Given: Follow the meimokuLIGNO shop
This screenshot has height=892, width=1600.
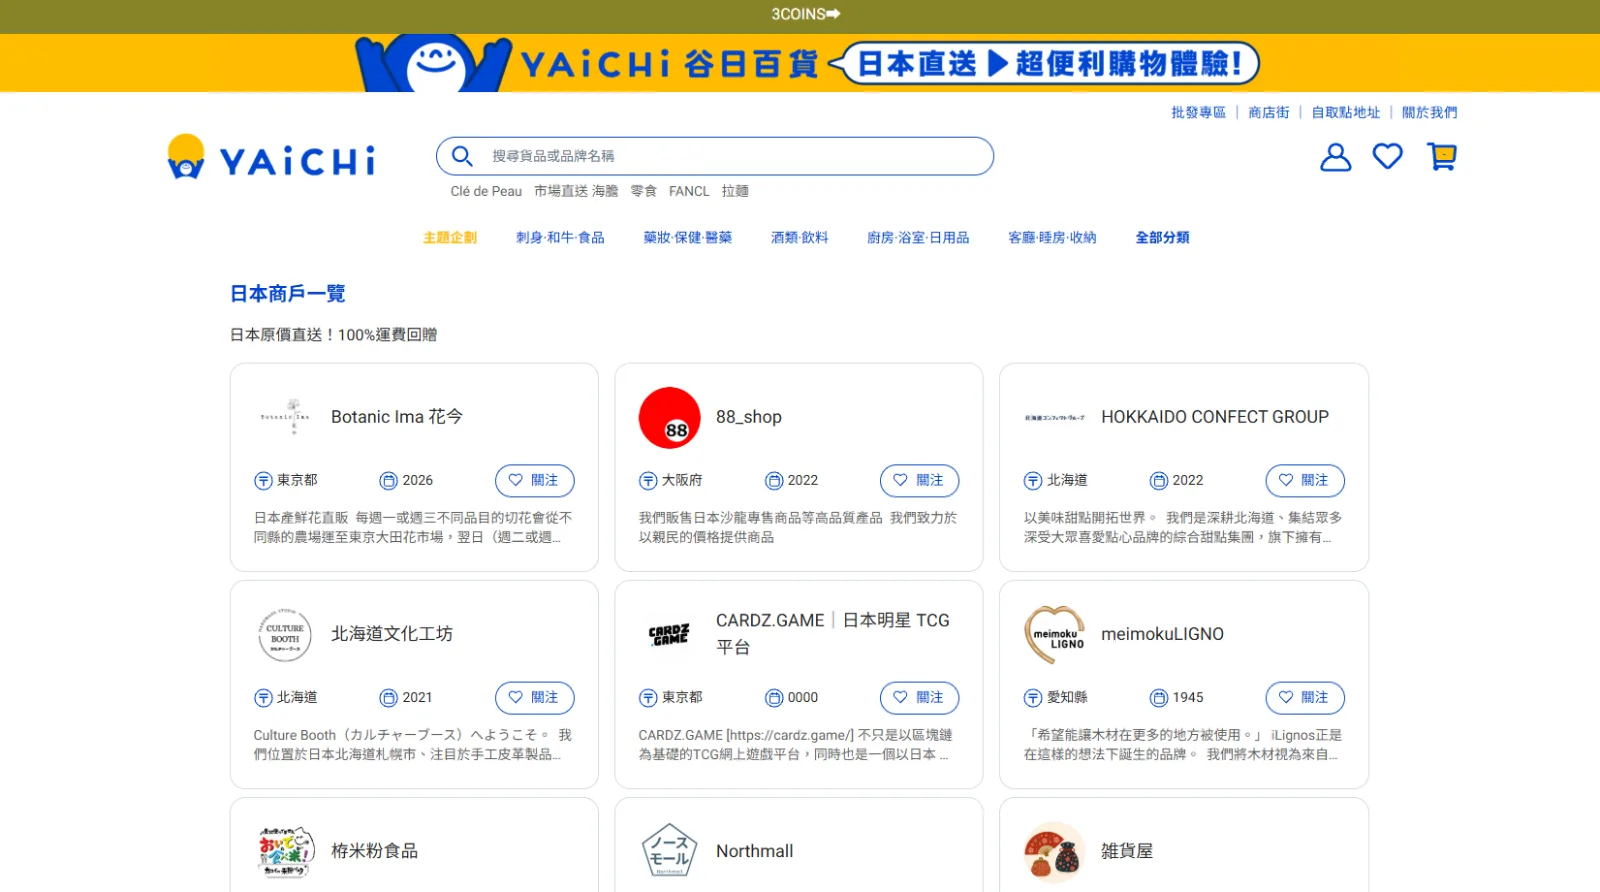Looking at the screenshot, I should pos(1305,698).
